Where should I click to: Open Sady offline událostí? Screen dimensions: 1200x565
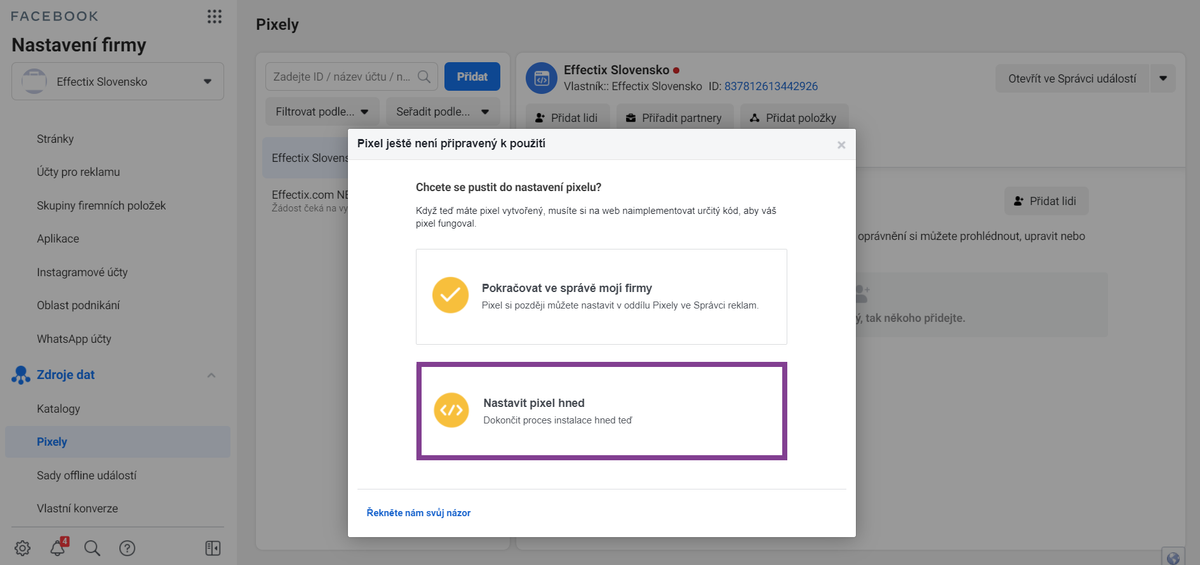(86, 475)
